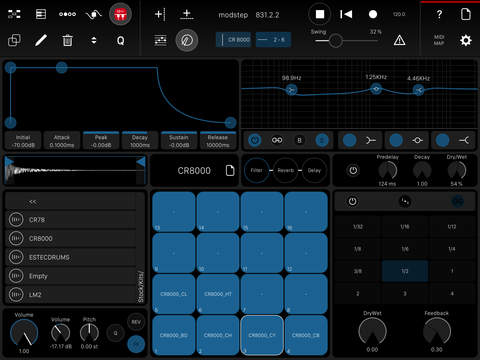Open the list view icon in top toolbar
Image resolution: width=480 pixels, height=360 pixels.
click(41, 14)
